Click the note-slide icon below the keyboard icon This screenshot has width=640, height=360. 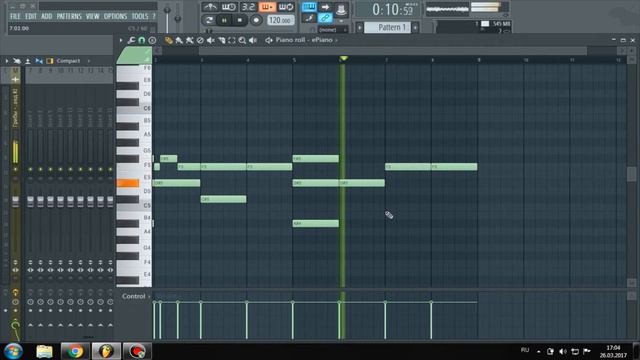[x=309, y=18]
